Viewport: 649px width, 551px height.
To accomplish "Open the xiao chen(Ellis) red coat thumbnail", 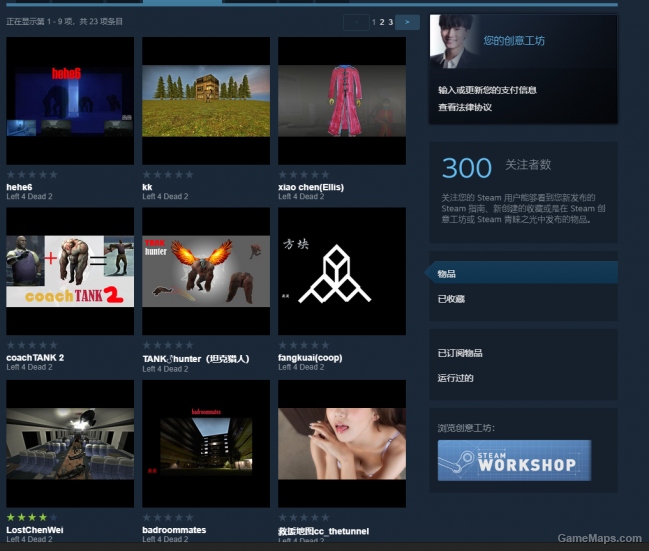I will tap(342, 101).
